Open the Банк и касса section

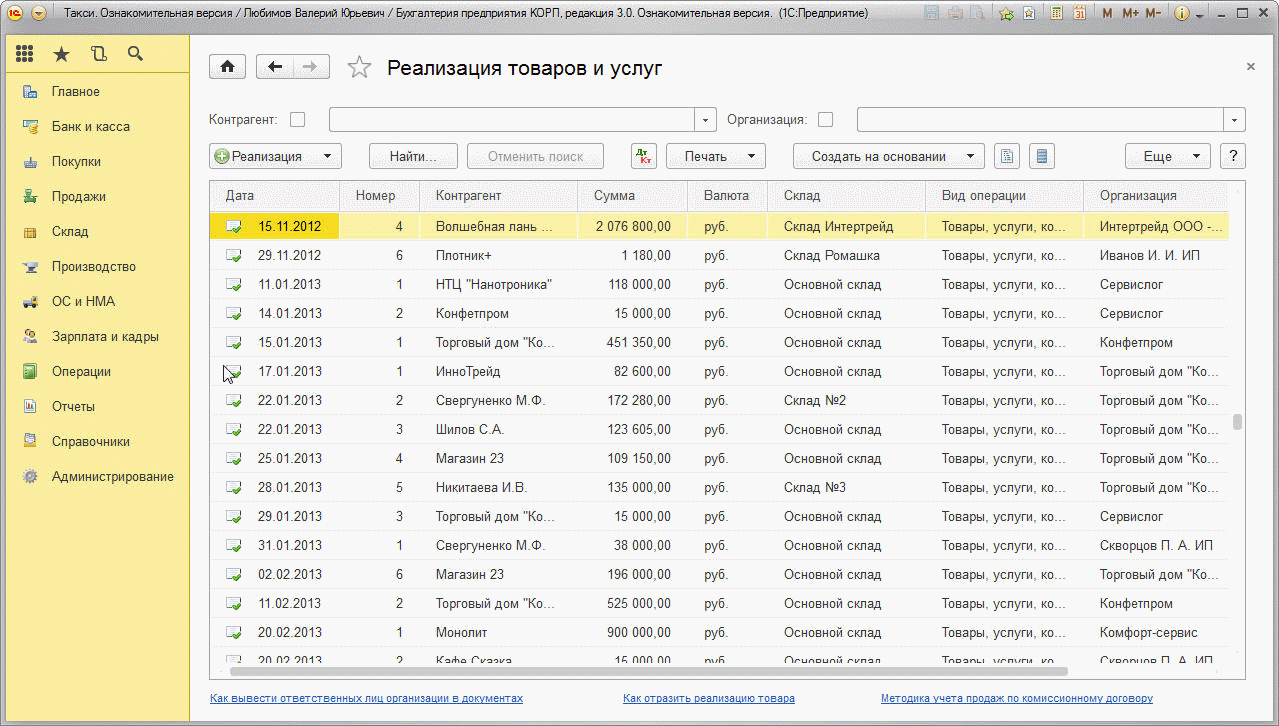tap(95, 126)
